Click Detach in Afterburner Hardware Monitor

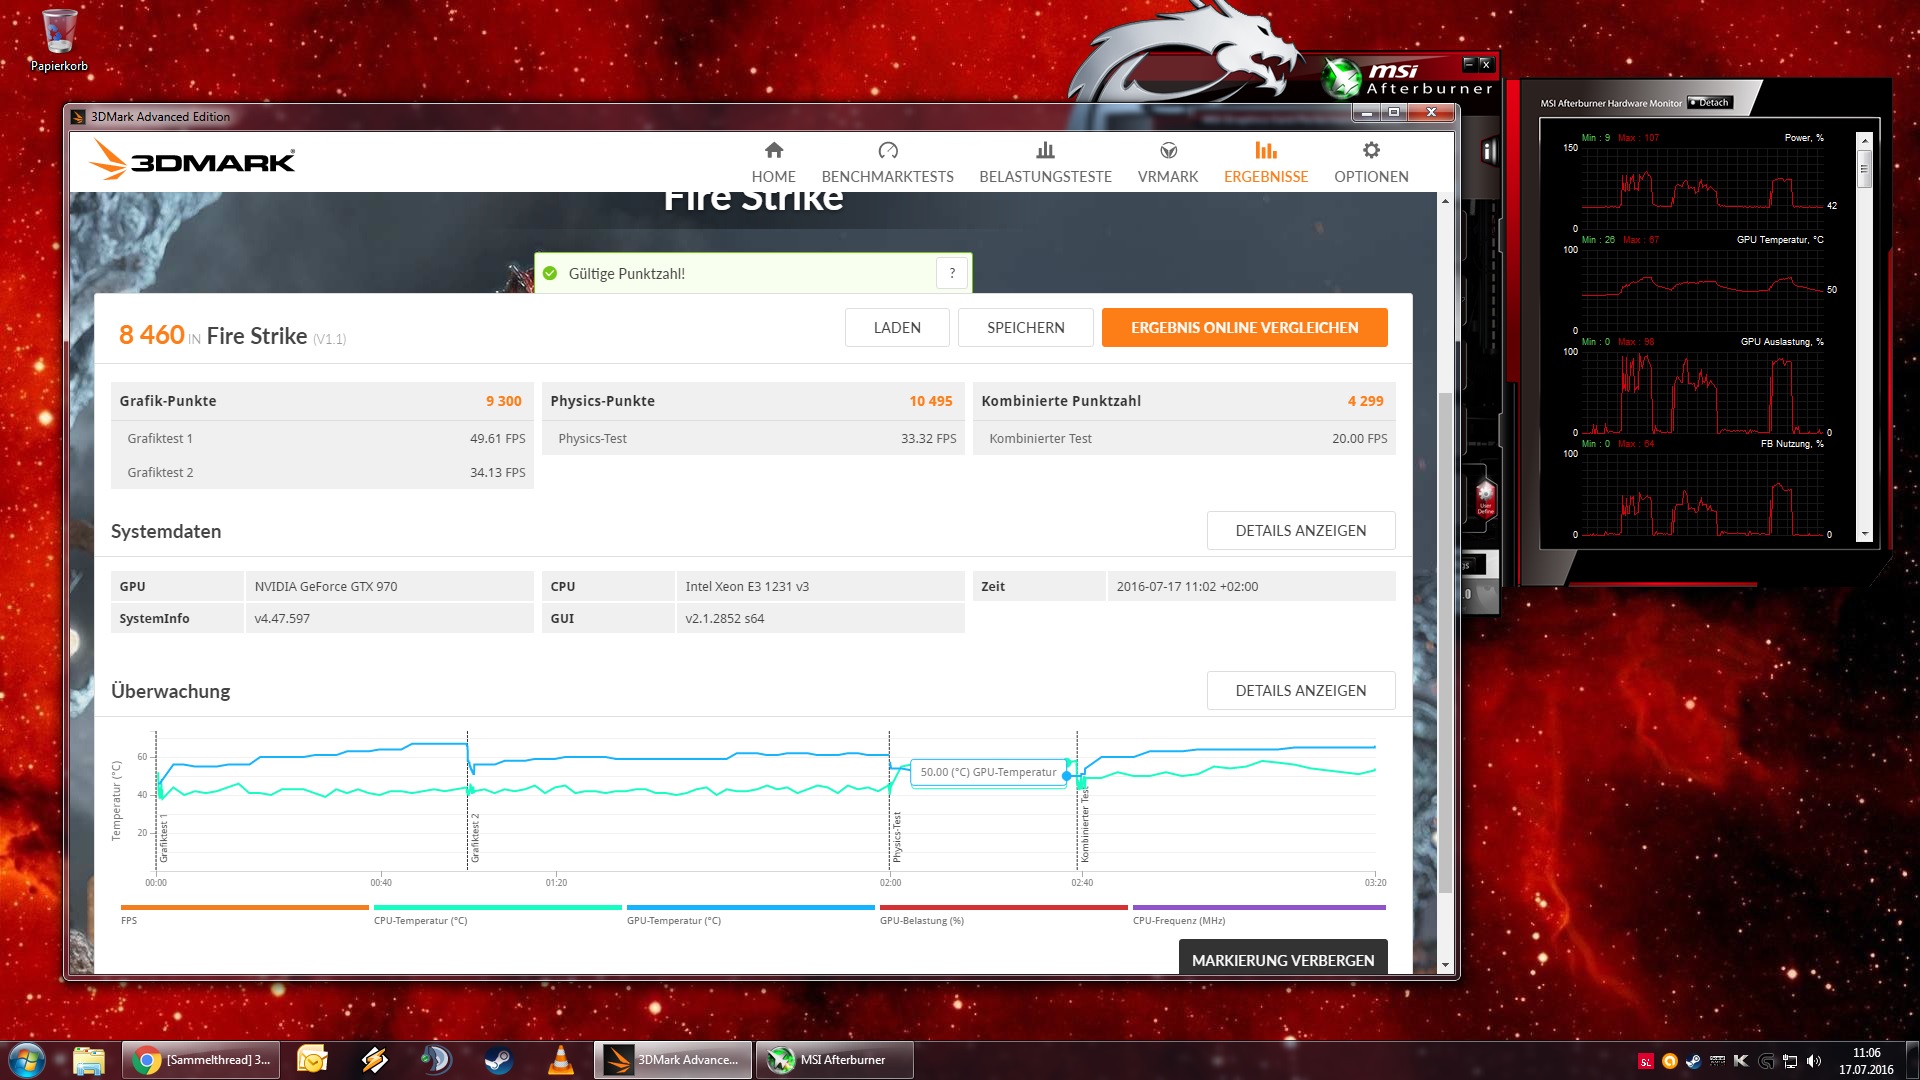(1709, 103)
